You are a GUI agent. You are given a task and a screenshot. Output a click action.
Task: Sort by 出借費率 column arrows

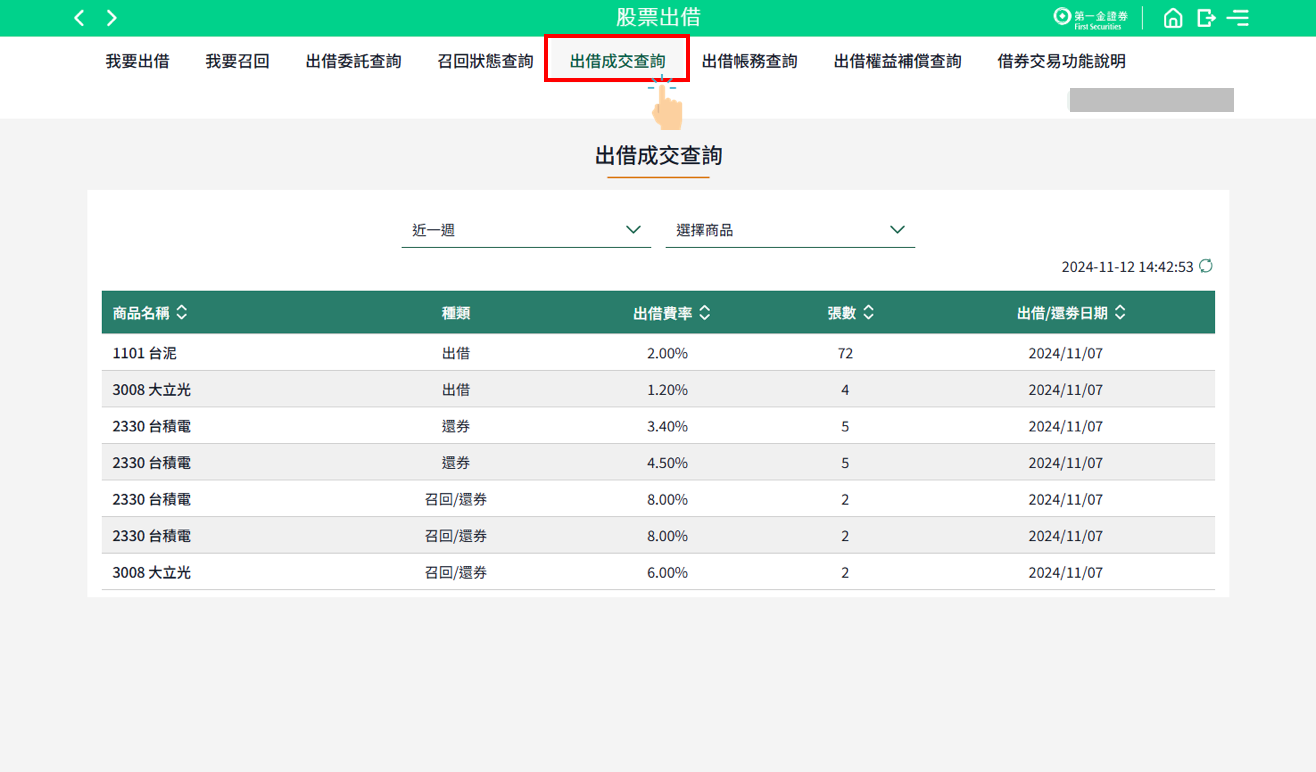pos(705,313)
